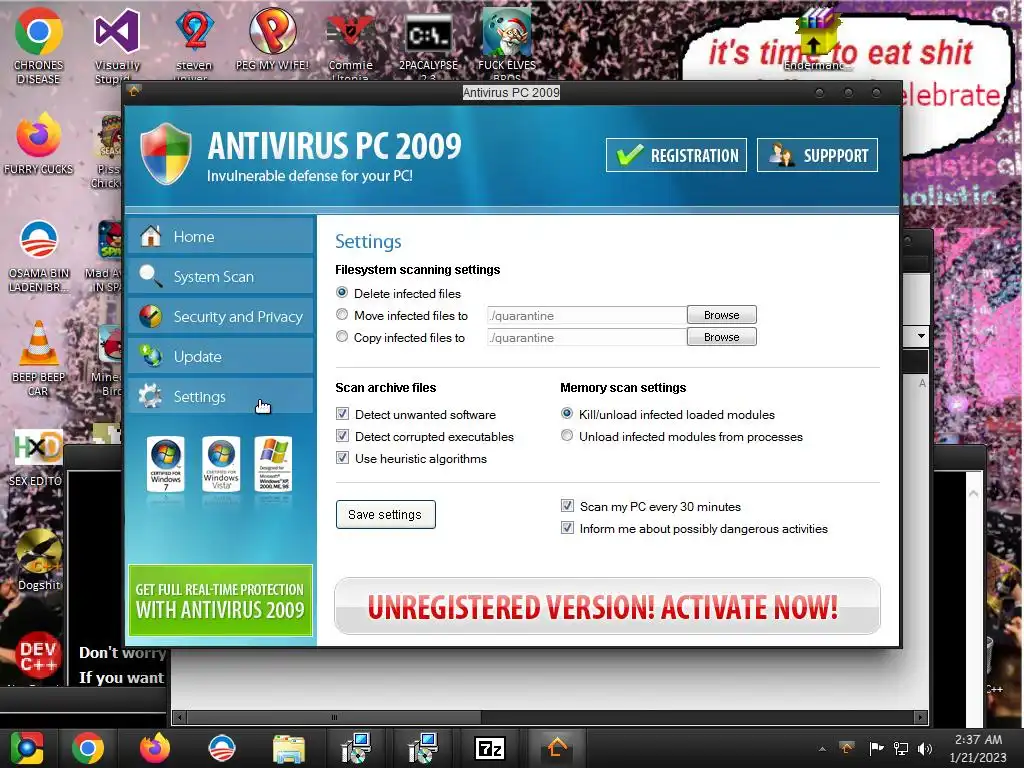Open OSAMA BIN LADEN BR... desktop icon
Screen dimensions: 1024x768
(x=39, y=256)
